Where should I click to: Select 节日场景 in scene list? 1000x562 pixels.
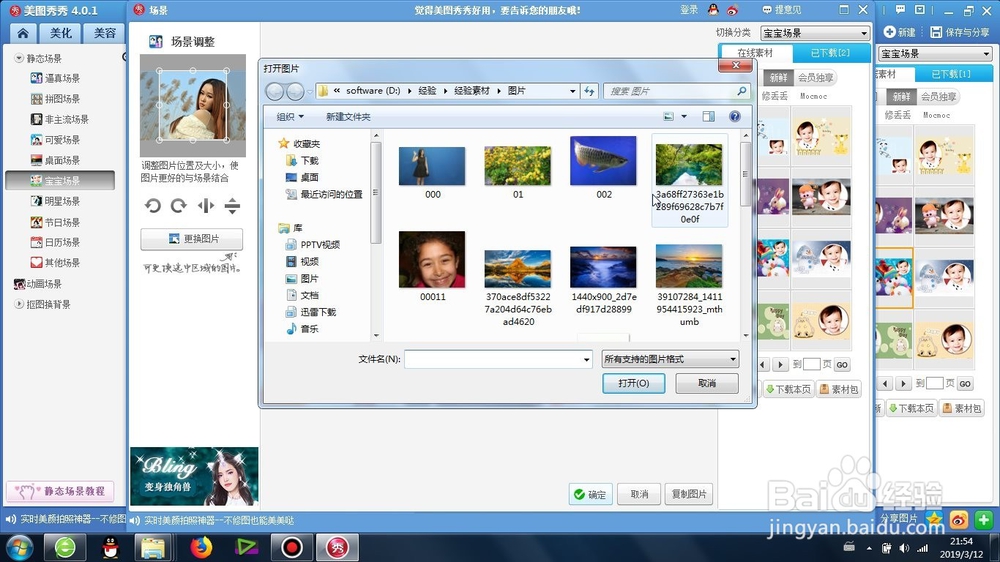(55, 222)
